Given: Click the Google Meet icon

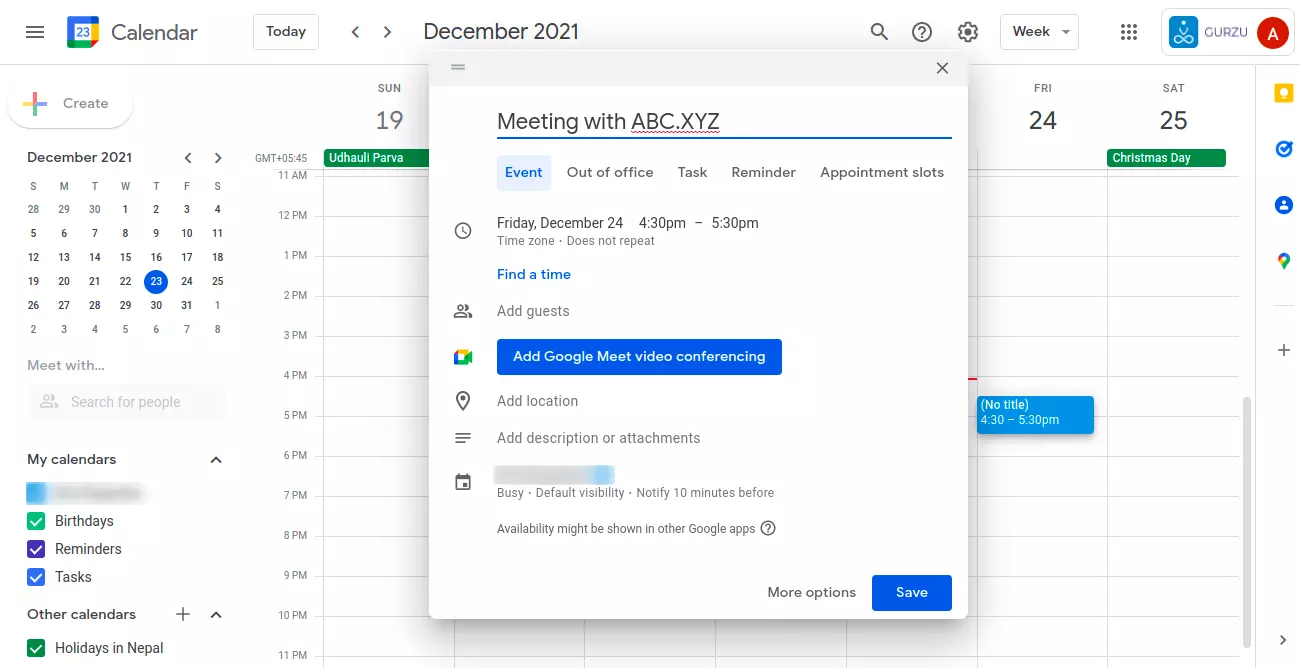Looking at the screenshot, I should (x=463, y=357).
